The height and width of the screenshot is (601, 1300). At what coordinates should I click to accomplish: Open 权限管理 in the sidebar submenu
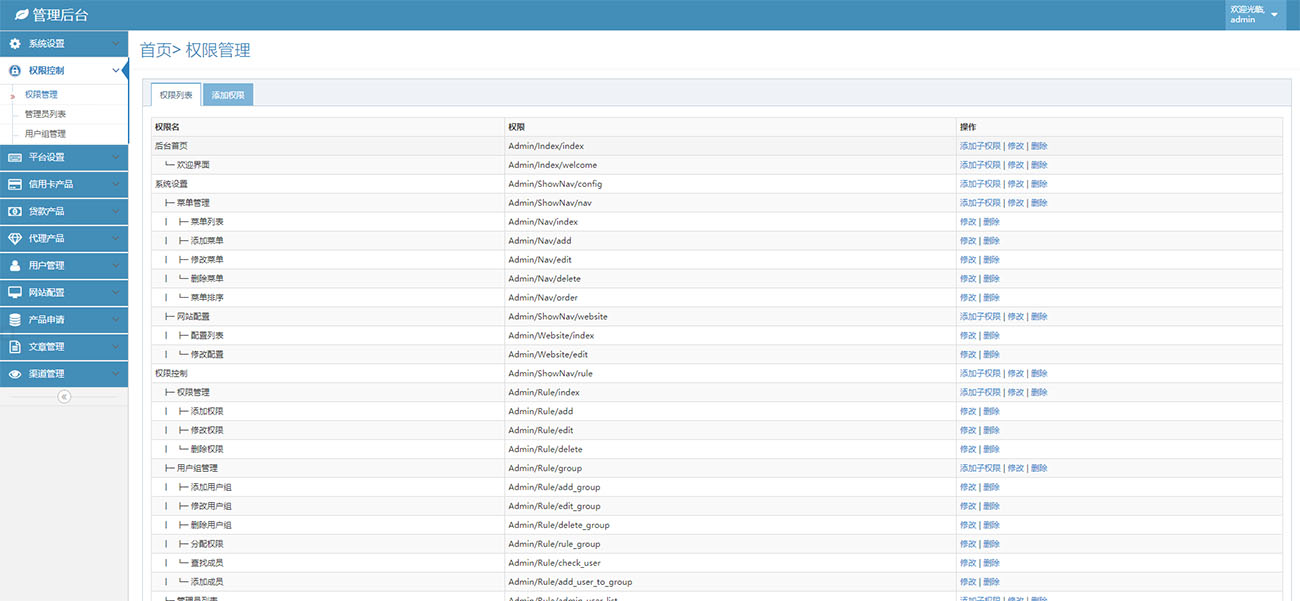tap(41, 95)
